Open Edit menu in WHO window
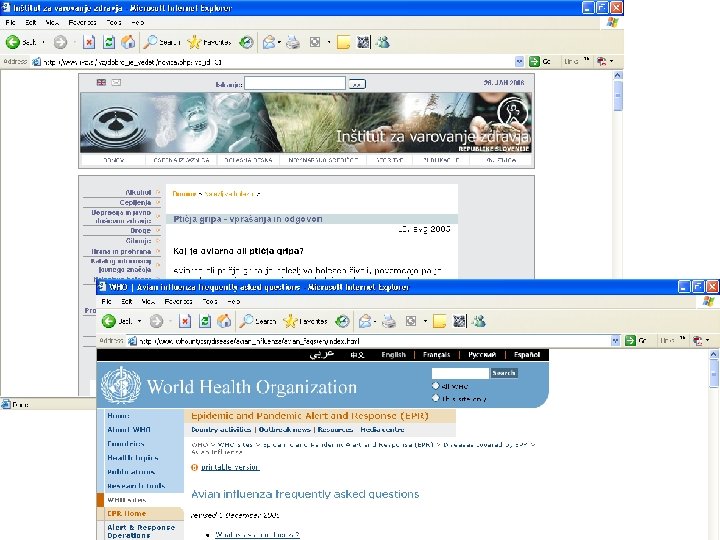 coord(127,302)
